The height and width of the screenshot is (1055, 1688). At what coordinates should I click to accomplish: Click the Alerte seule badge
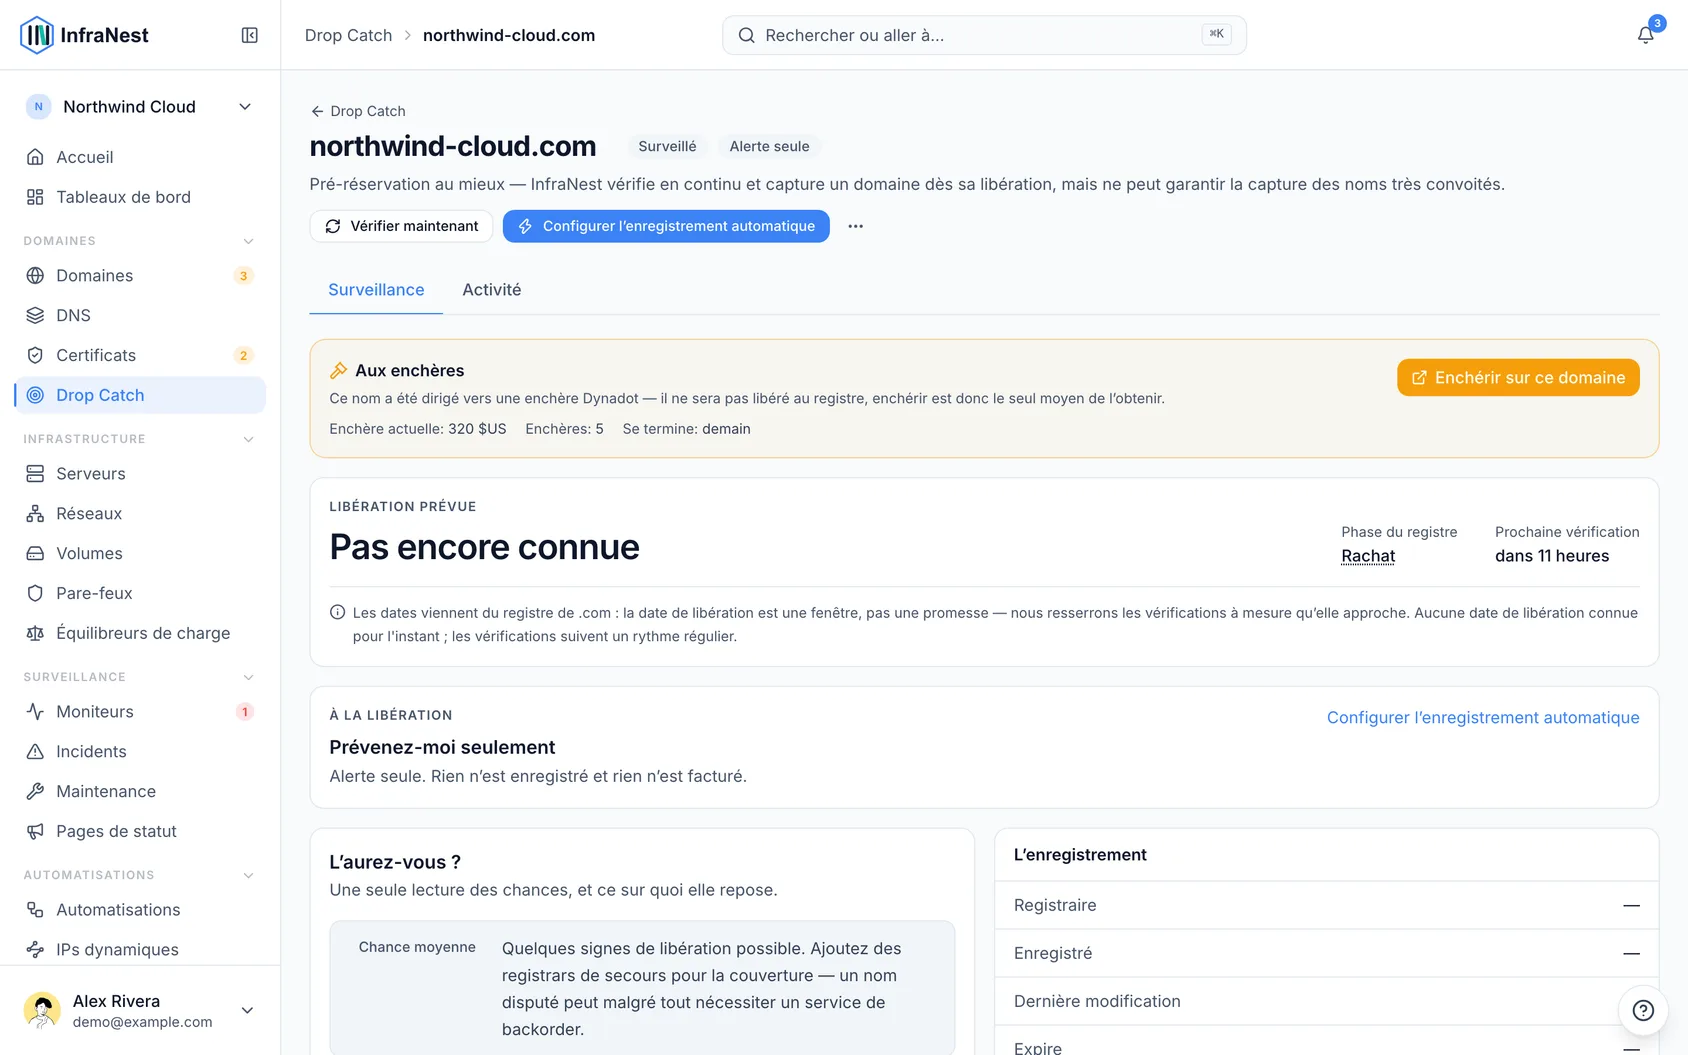tap(769, 146)
